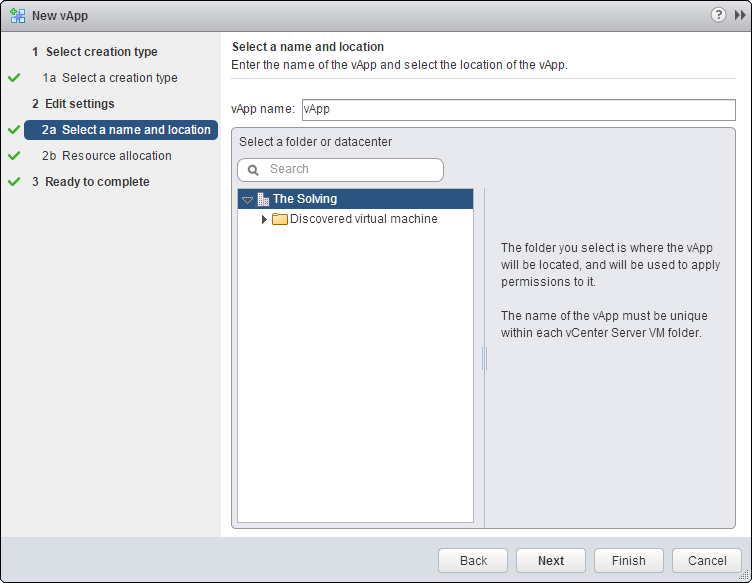Click the datacenter icon beside The Solving
The width and height of the screenshot is (752, 583).
(x=263, y=199)
